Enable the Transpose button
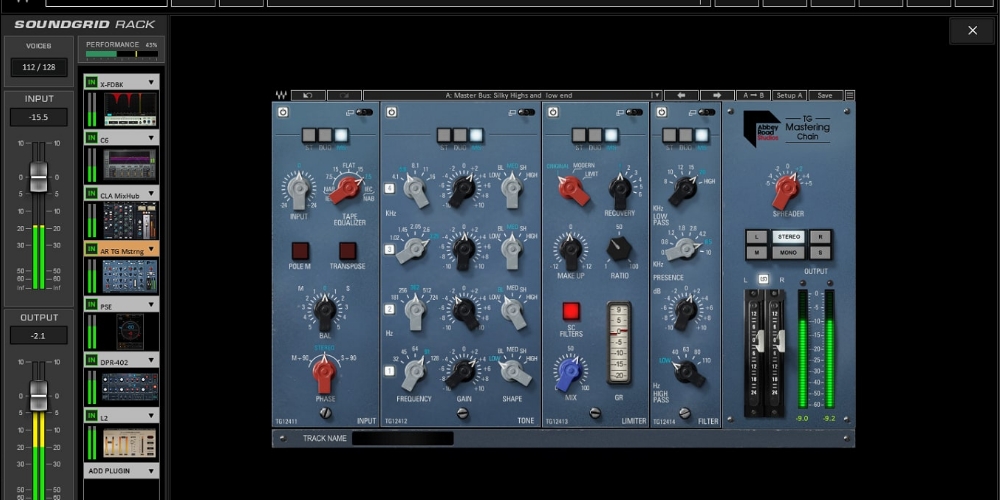The image size is (1000, 500). coord(348,251)
